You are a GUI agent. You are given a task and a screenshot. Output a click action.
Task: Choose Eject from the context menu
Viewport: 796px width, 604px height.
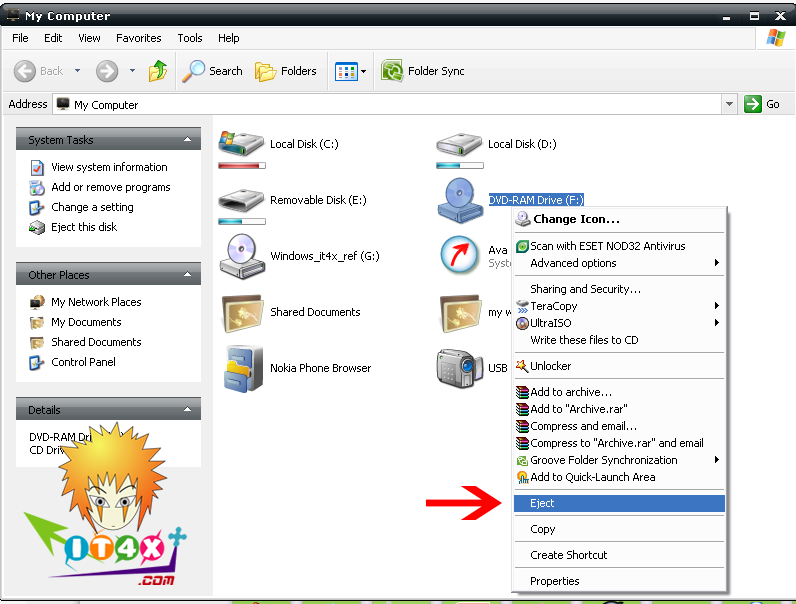pos(543,503)
